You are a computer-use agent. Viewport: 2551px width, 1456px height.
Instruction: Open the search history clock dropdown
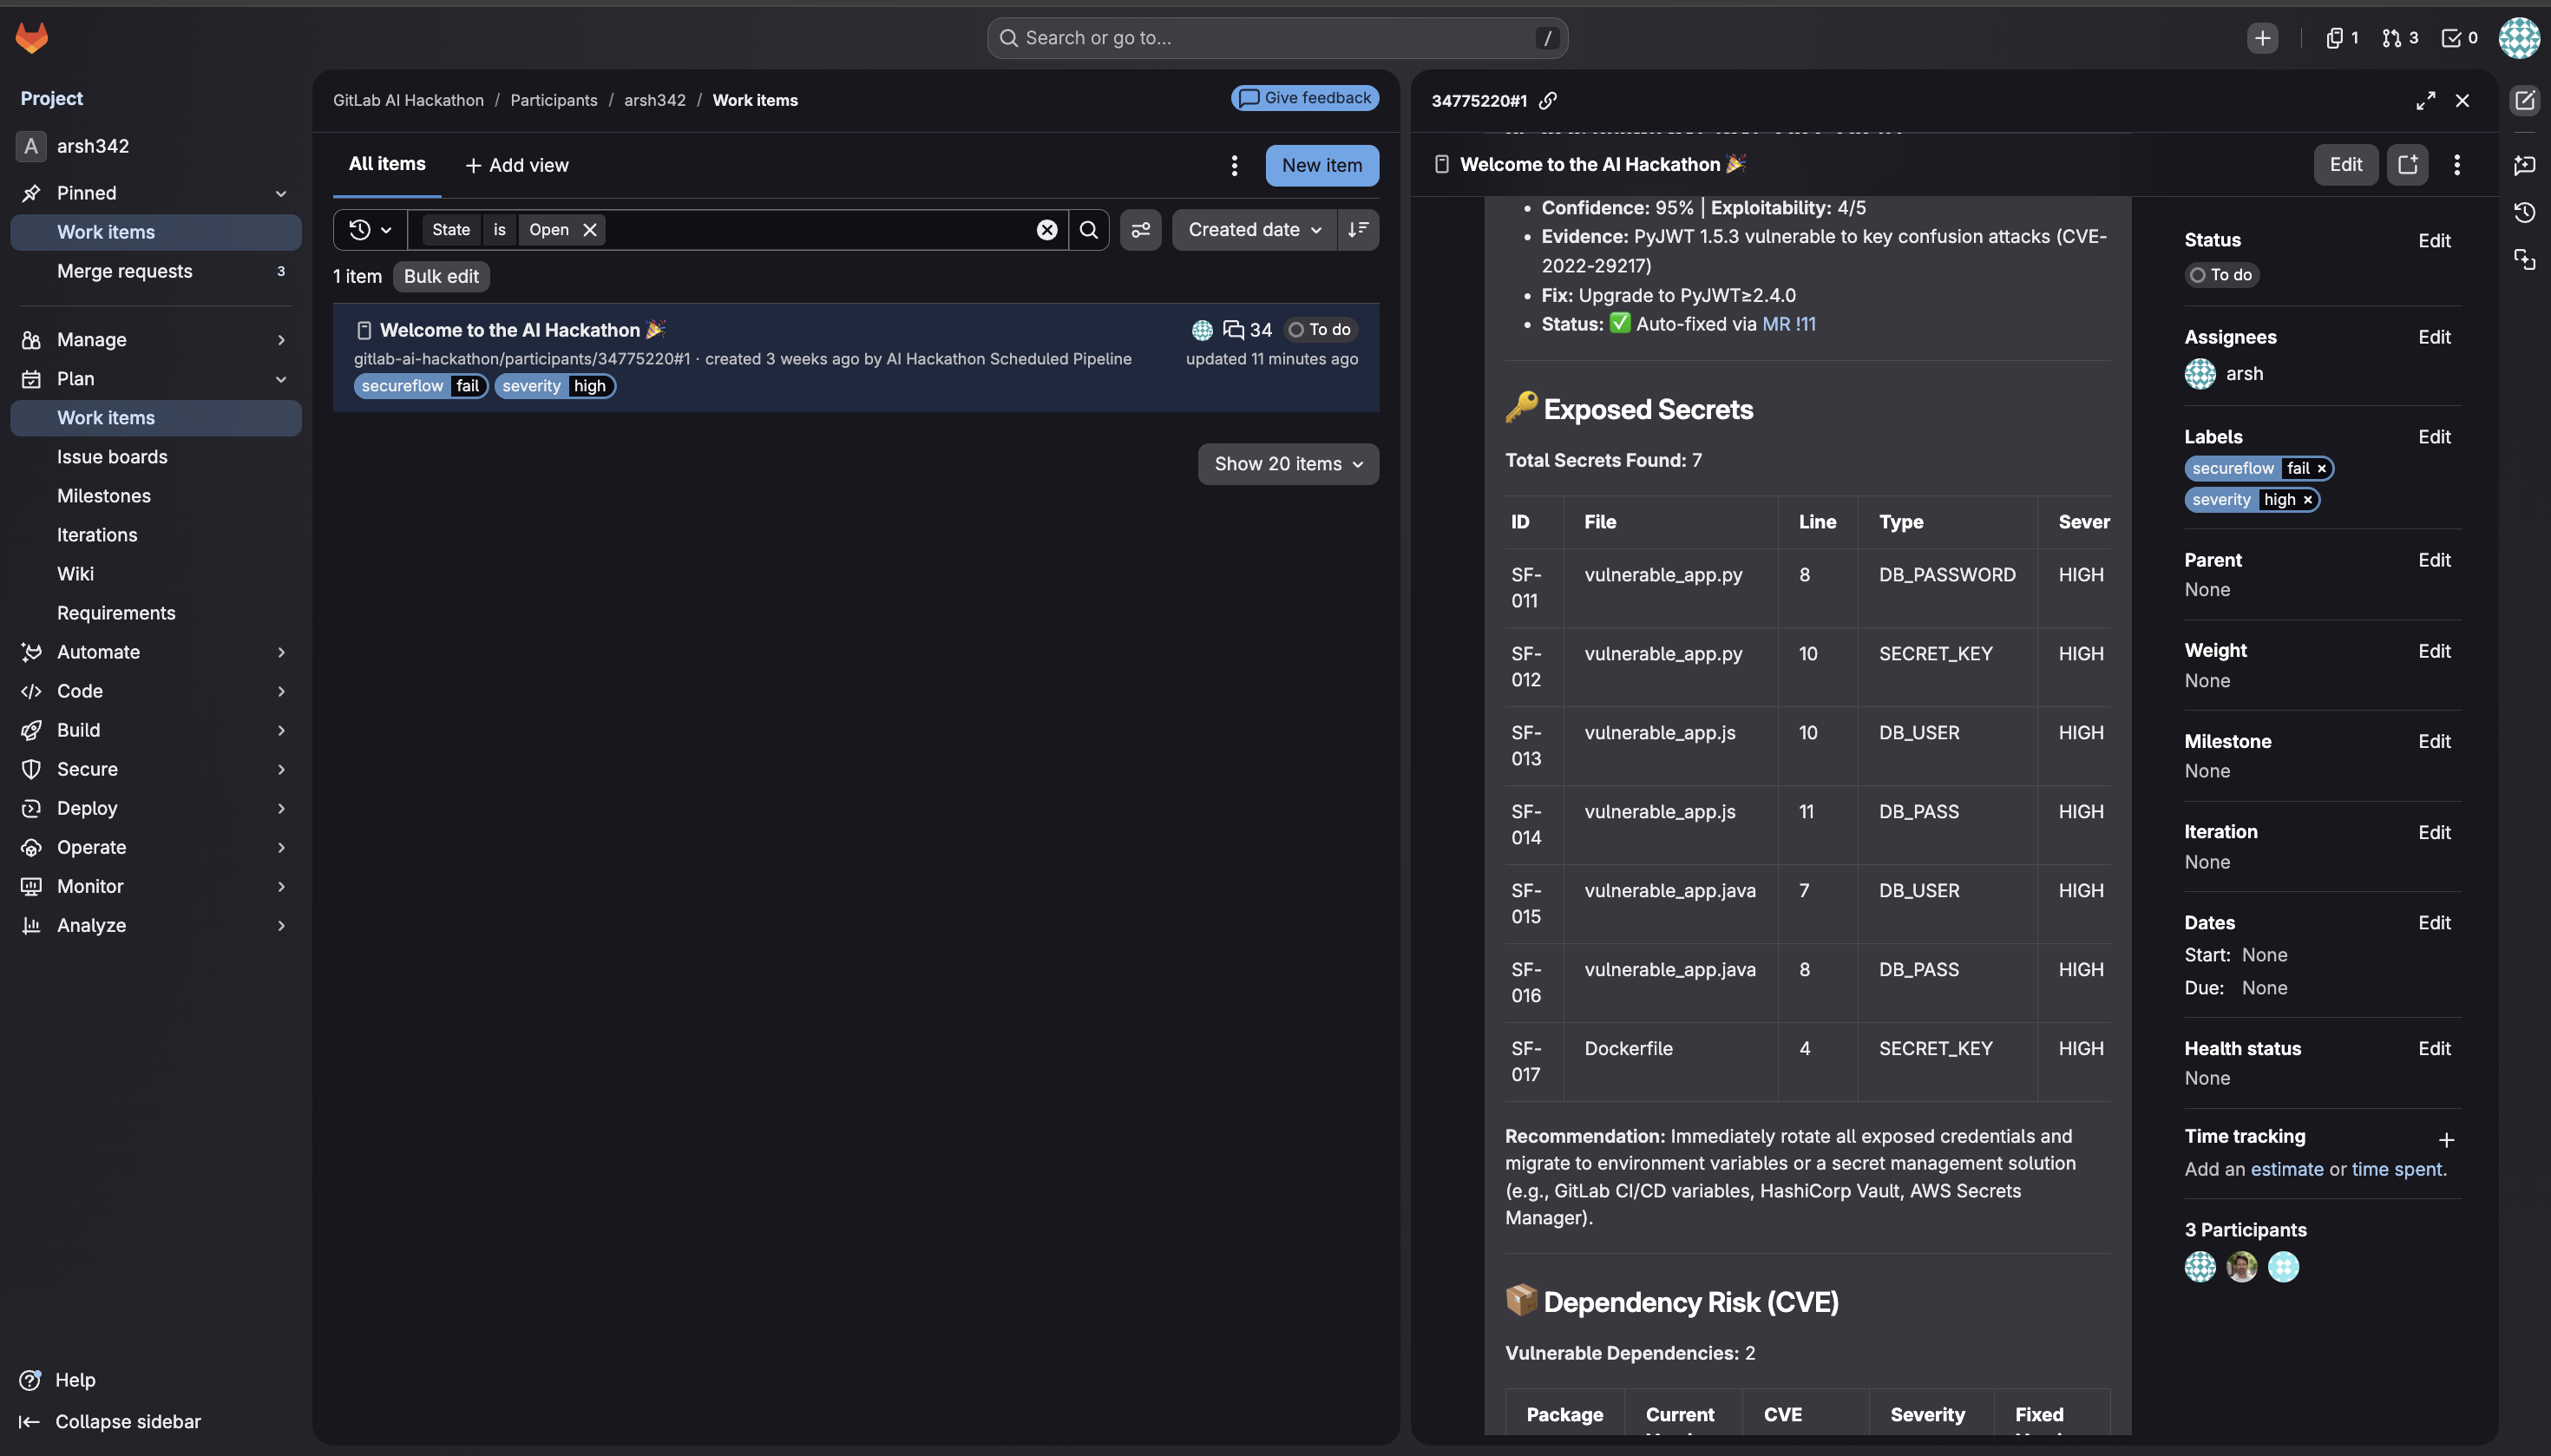click(369, 230)
